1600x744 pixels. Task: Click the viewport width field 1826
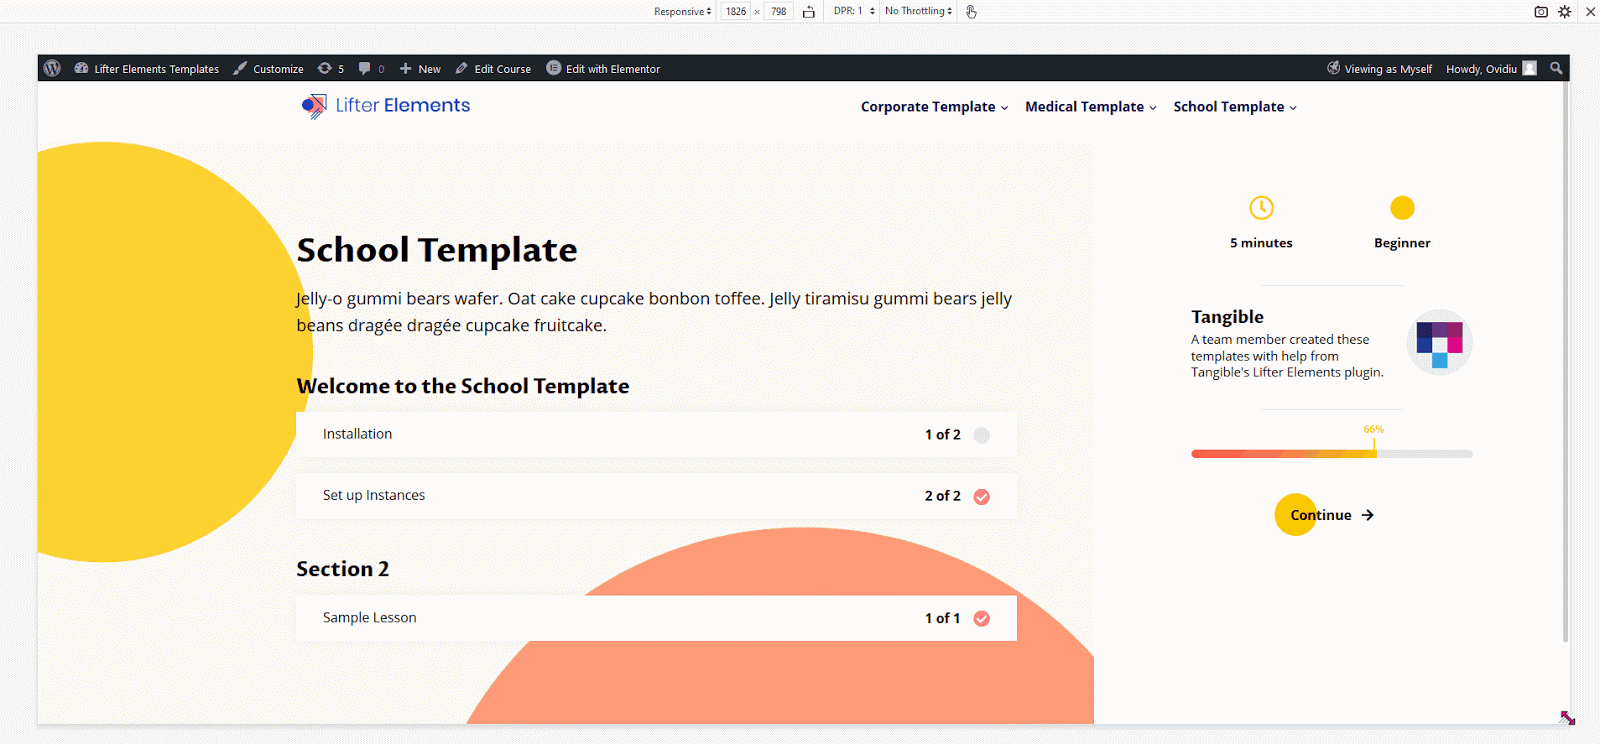736,11
